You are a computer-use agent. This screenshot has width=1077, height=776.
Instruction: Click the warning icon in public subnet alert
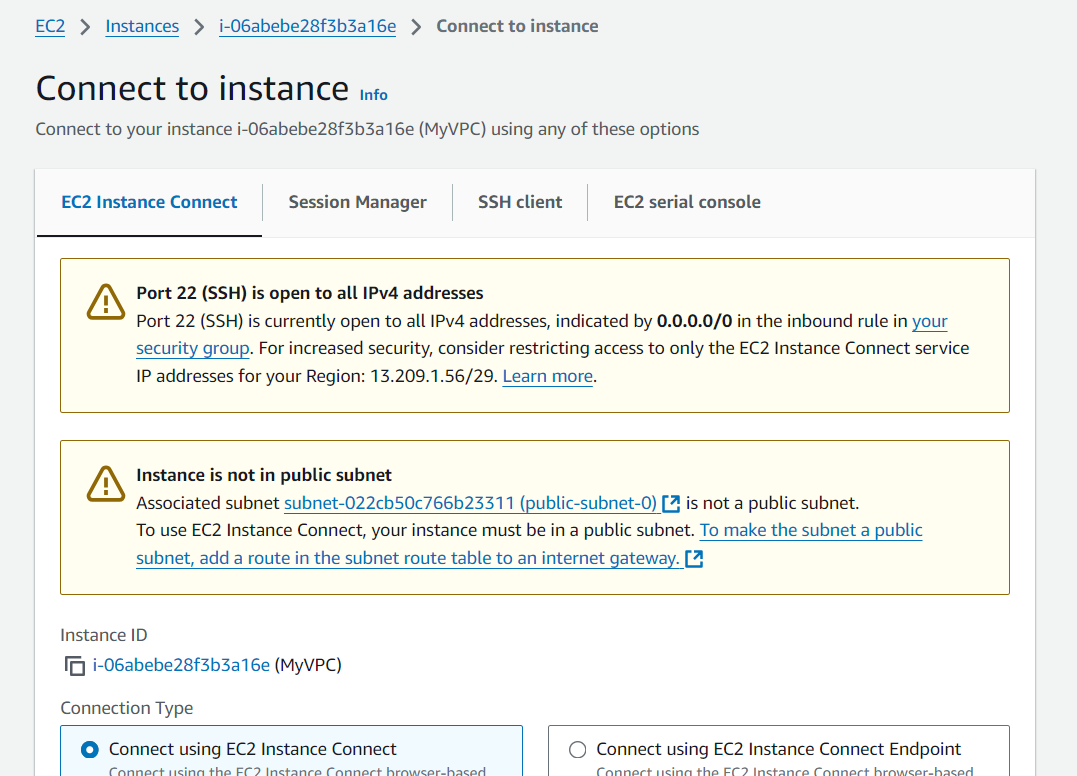click(106, 484)
